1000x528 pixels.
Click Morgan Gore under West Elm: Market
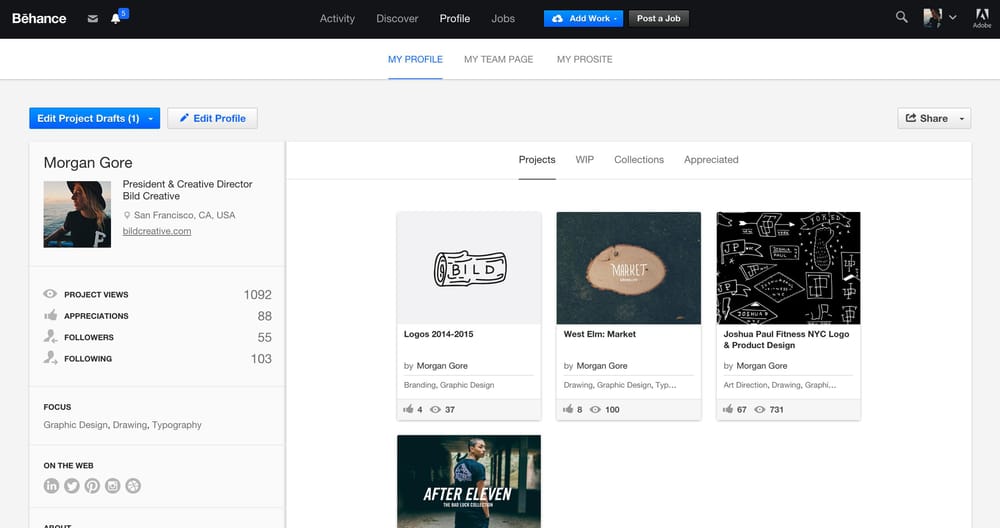click(602, 366)
